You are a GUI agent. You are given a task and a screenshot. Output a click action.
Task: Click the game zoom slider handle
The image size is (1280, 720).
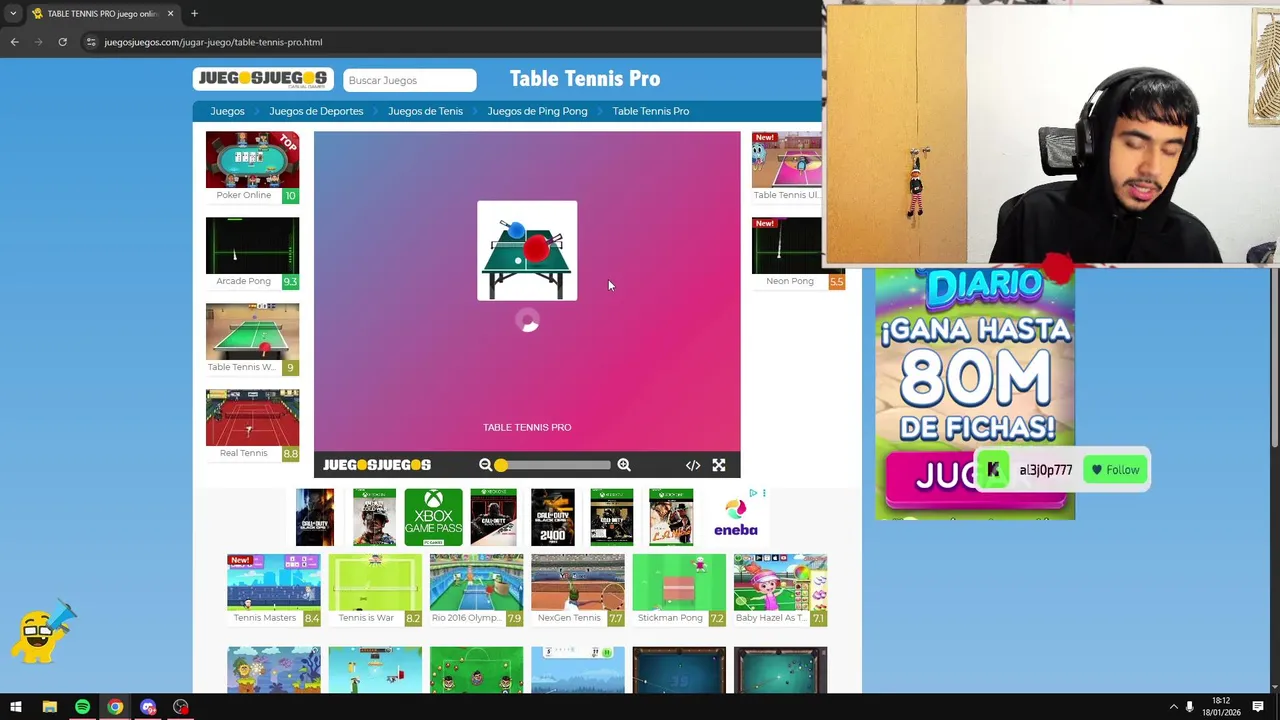tap(501, 465)
